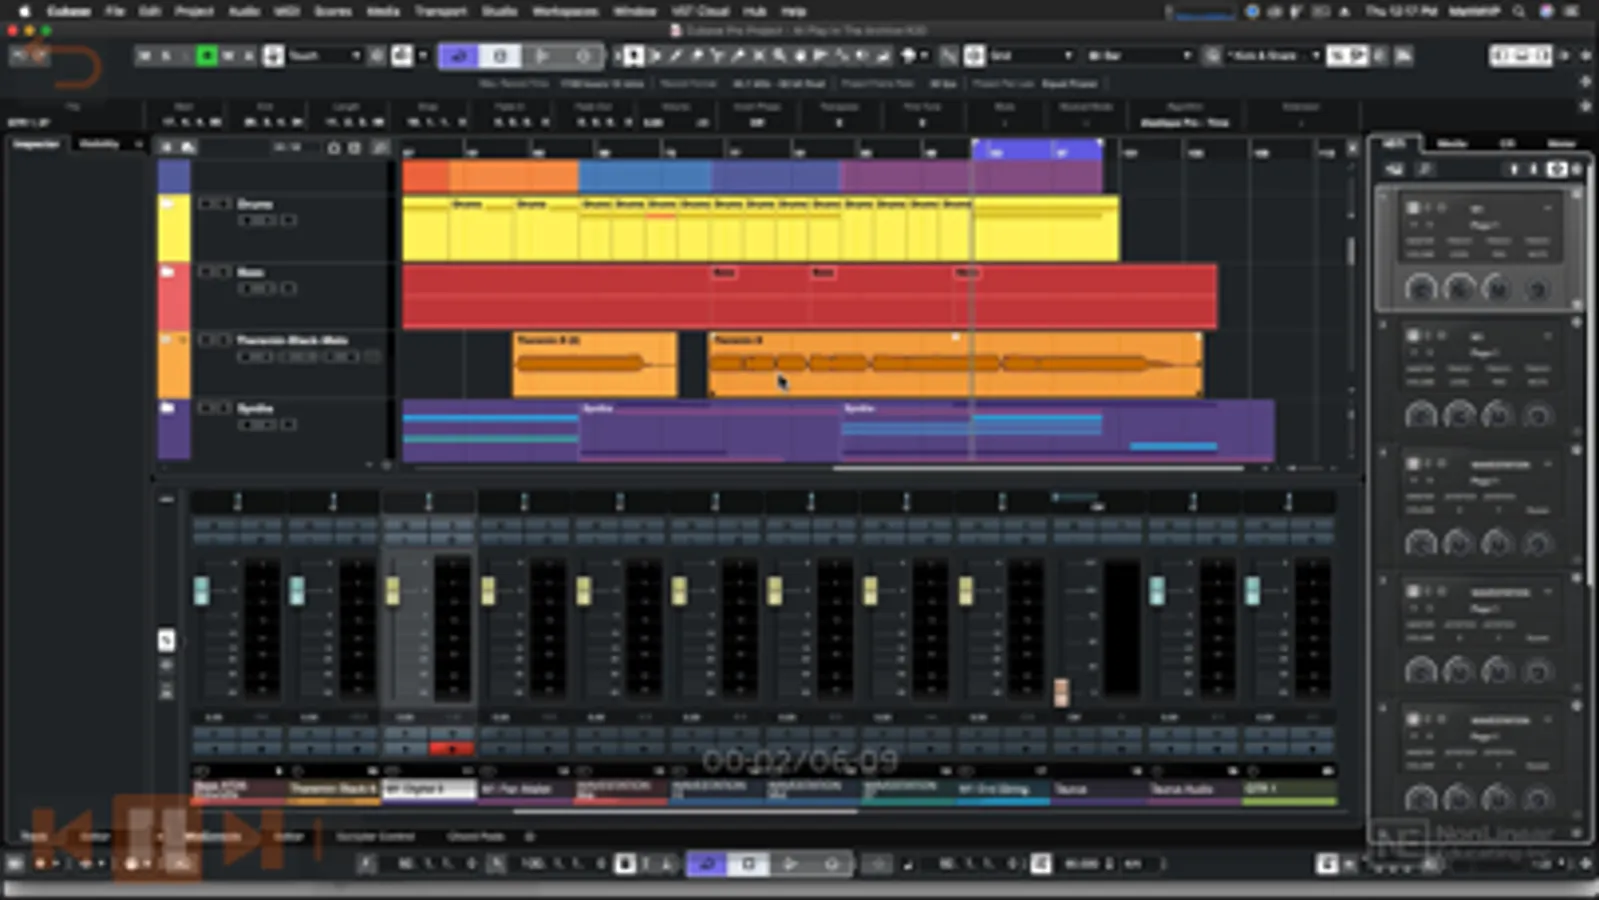Solo the Bass track
The height and width of the screenshot is (900, 1599).
(x=224, y=272)
